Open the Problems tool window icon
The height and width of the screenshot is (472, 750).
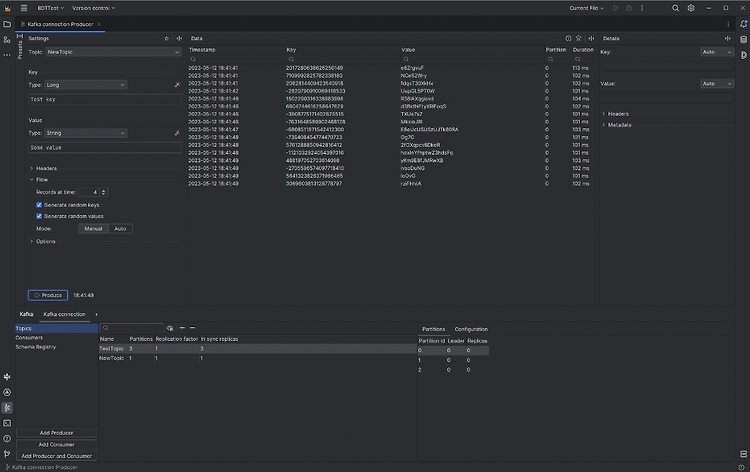pos(7,439)
